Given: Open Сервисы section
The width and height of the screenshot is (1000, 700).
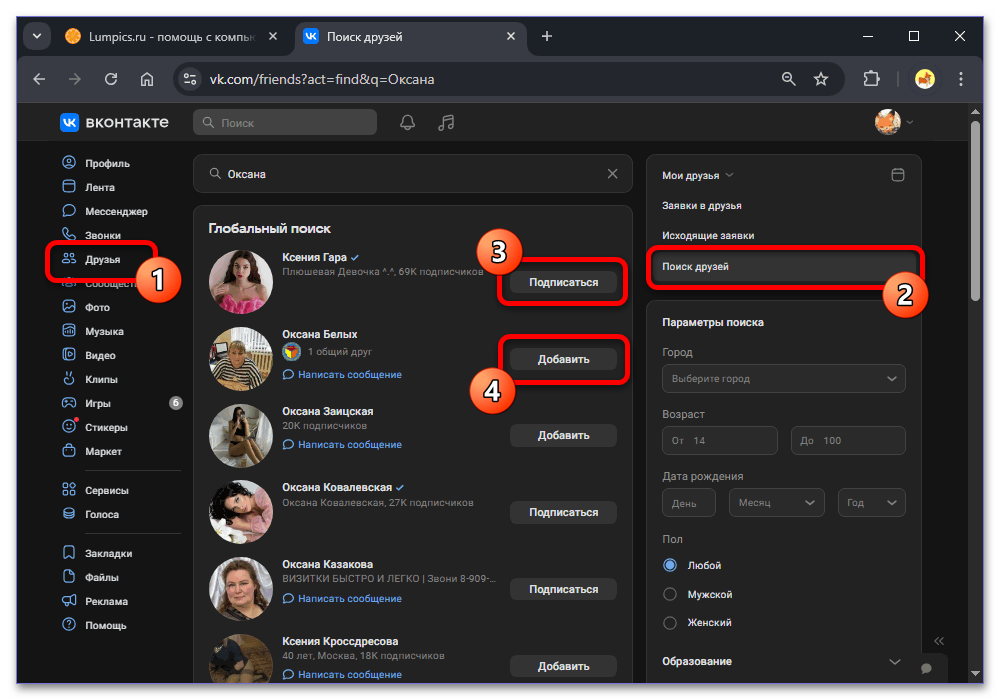Looking at the screenshot, I should tap(96, 490).
